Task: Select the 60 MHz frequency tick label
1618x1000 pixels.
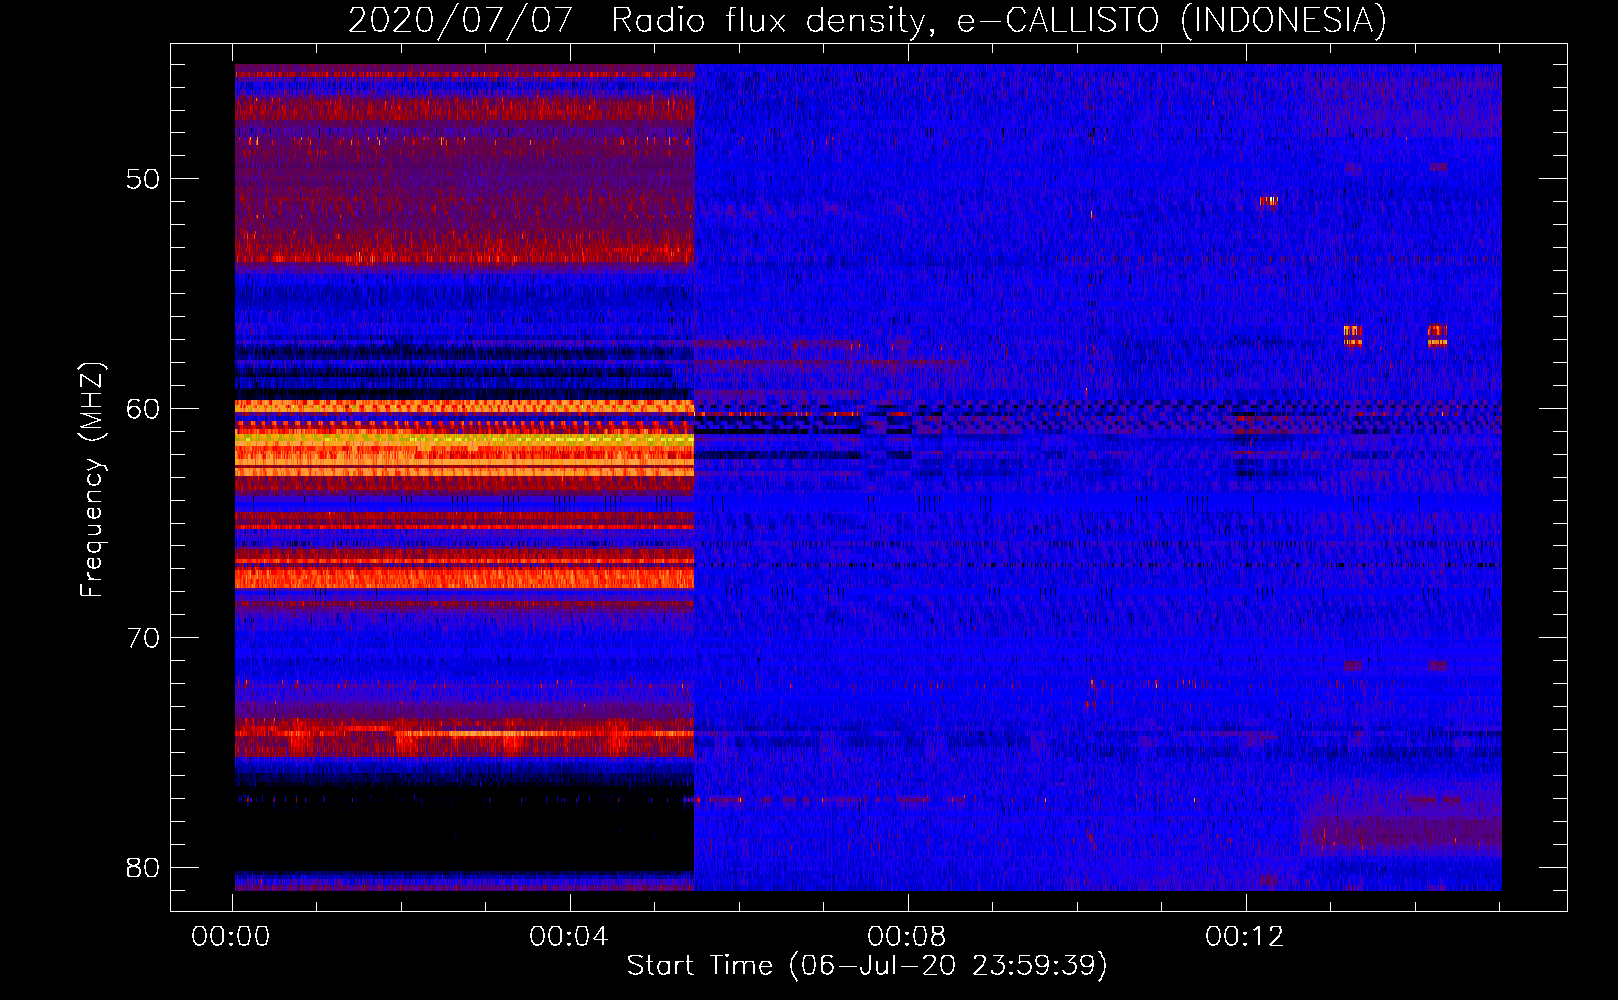Action: [x=143, y=408]
